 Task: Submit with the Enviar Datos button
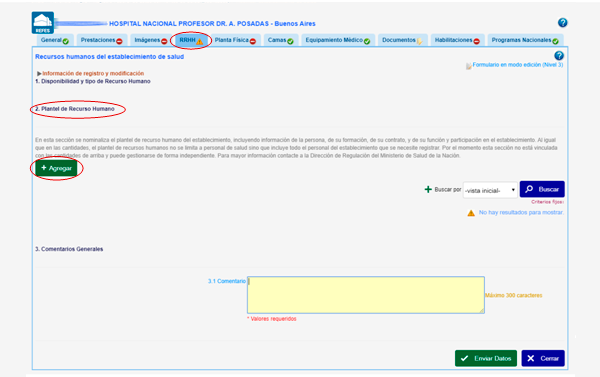(x=486, y=358)
